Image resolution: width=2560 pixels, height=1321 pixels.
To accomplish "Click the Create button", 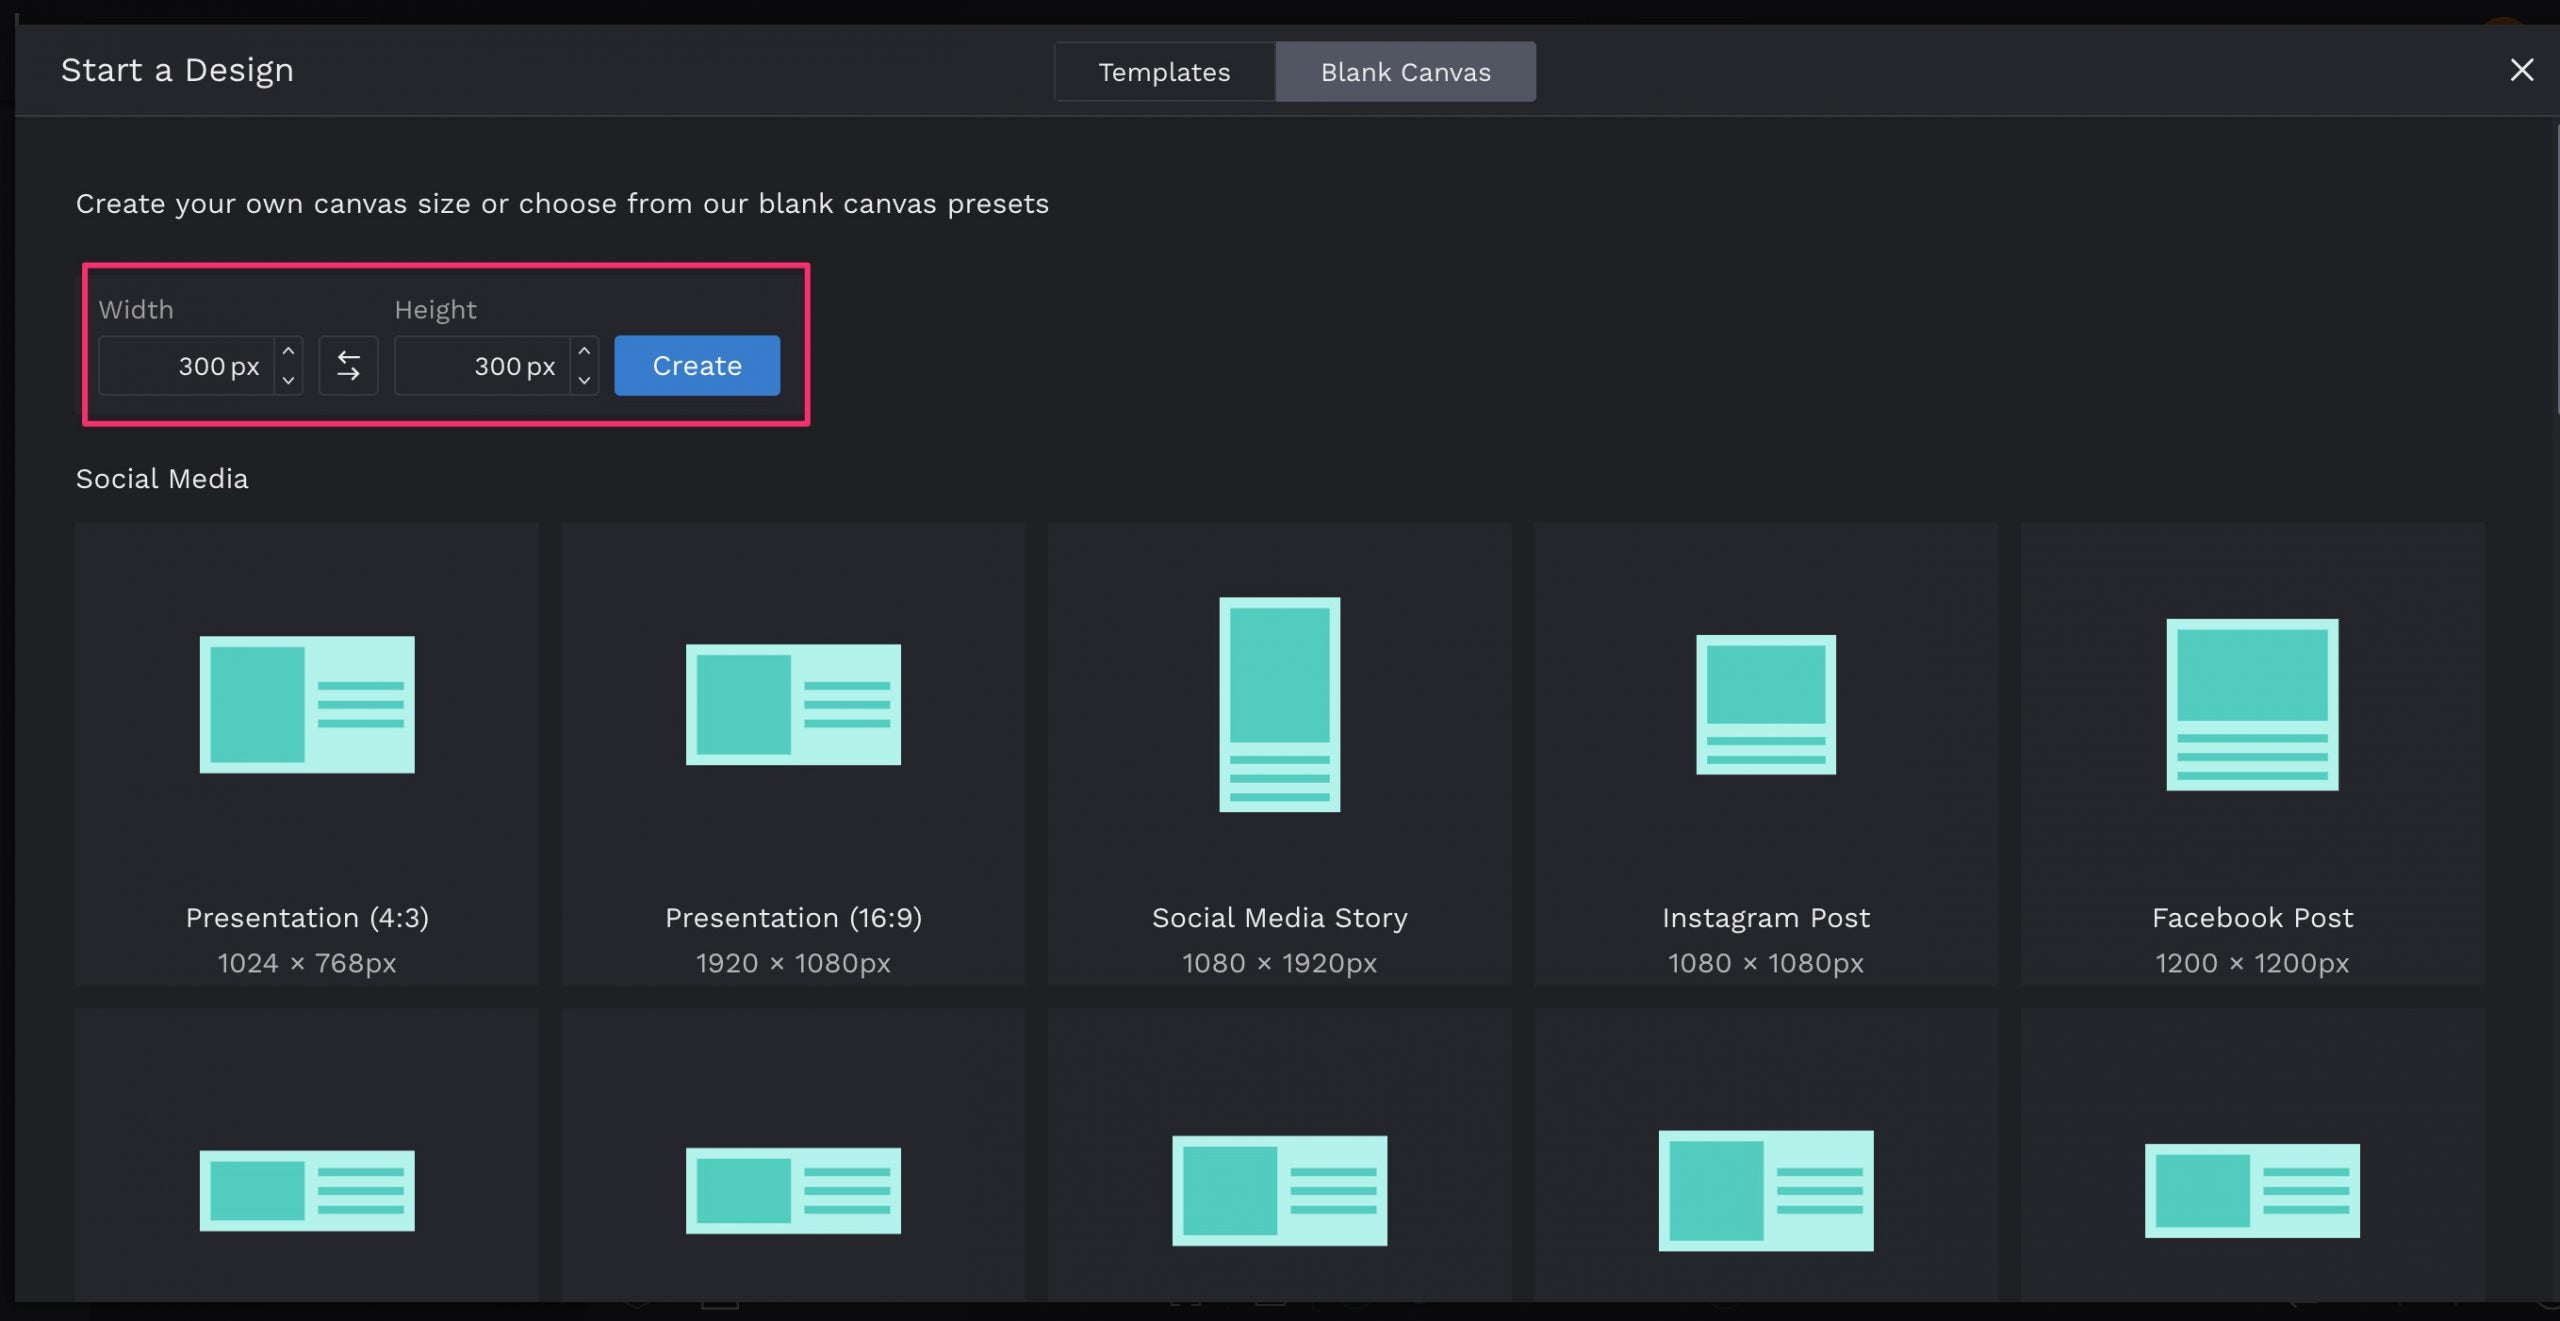I will pos(696,365).
